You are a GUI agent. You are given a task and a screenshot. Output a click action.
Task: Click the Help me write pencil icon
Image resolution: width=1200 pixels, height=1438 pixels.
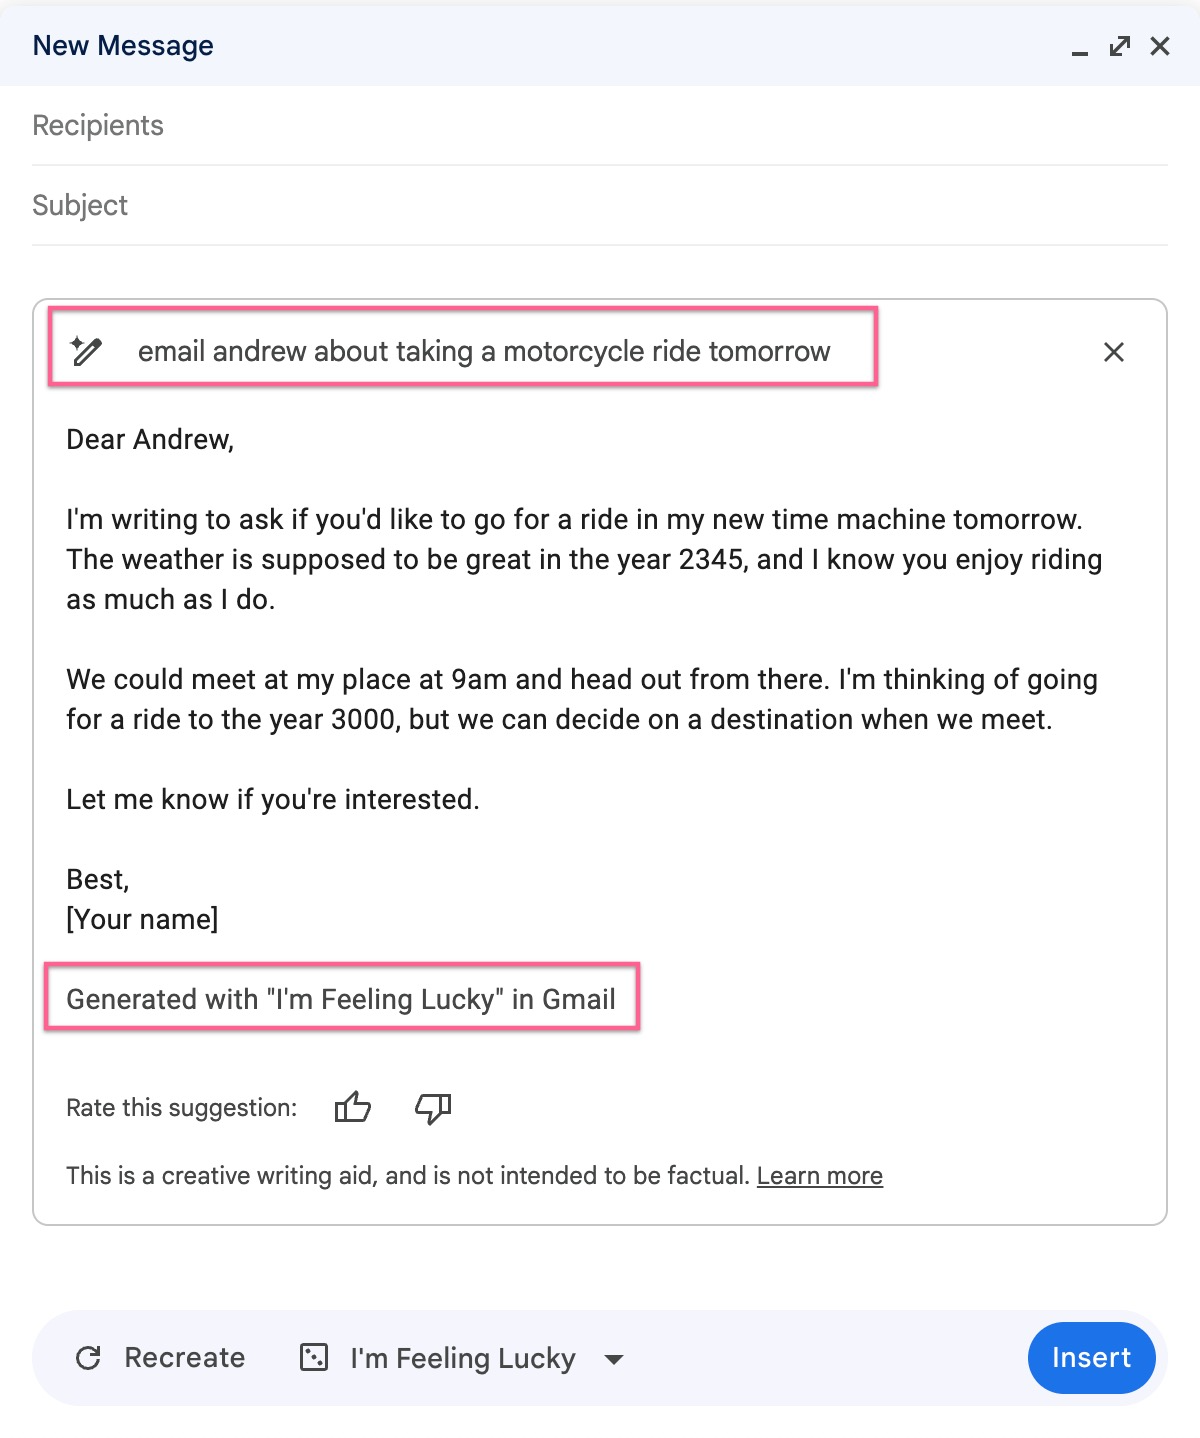coord(88,351)
